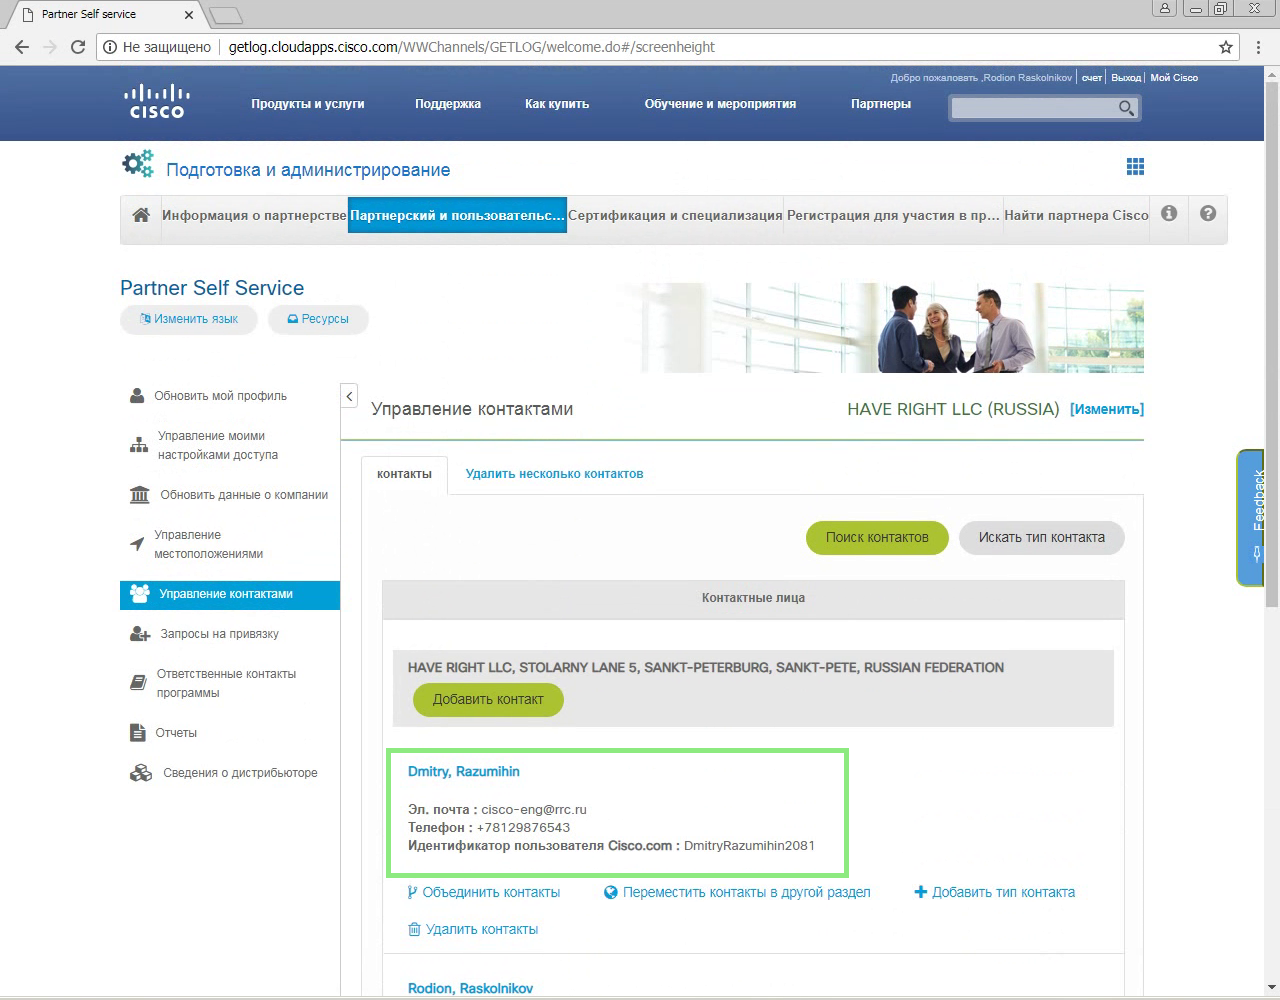Click the people icon in Управление контактами item
Screen dimensions: 1280x1000
point(140,594)
